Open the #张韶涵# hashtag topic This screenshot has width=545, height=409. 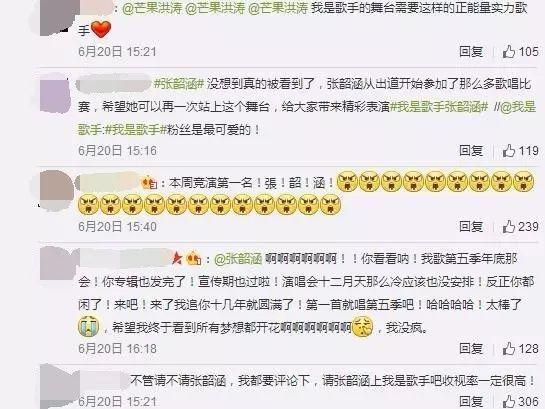[x=179, y=84]
